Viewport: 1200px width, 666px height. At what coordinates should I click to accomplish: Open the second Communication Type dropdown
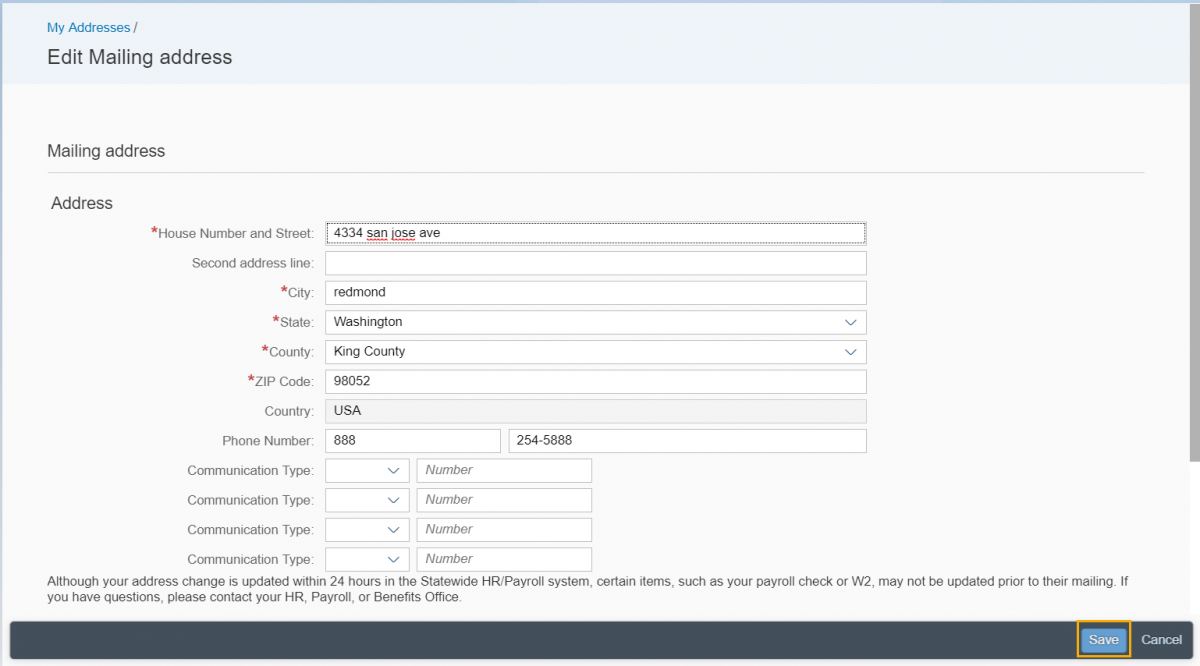[x=367, y=500]
